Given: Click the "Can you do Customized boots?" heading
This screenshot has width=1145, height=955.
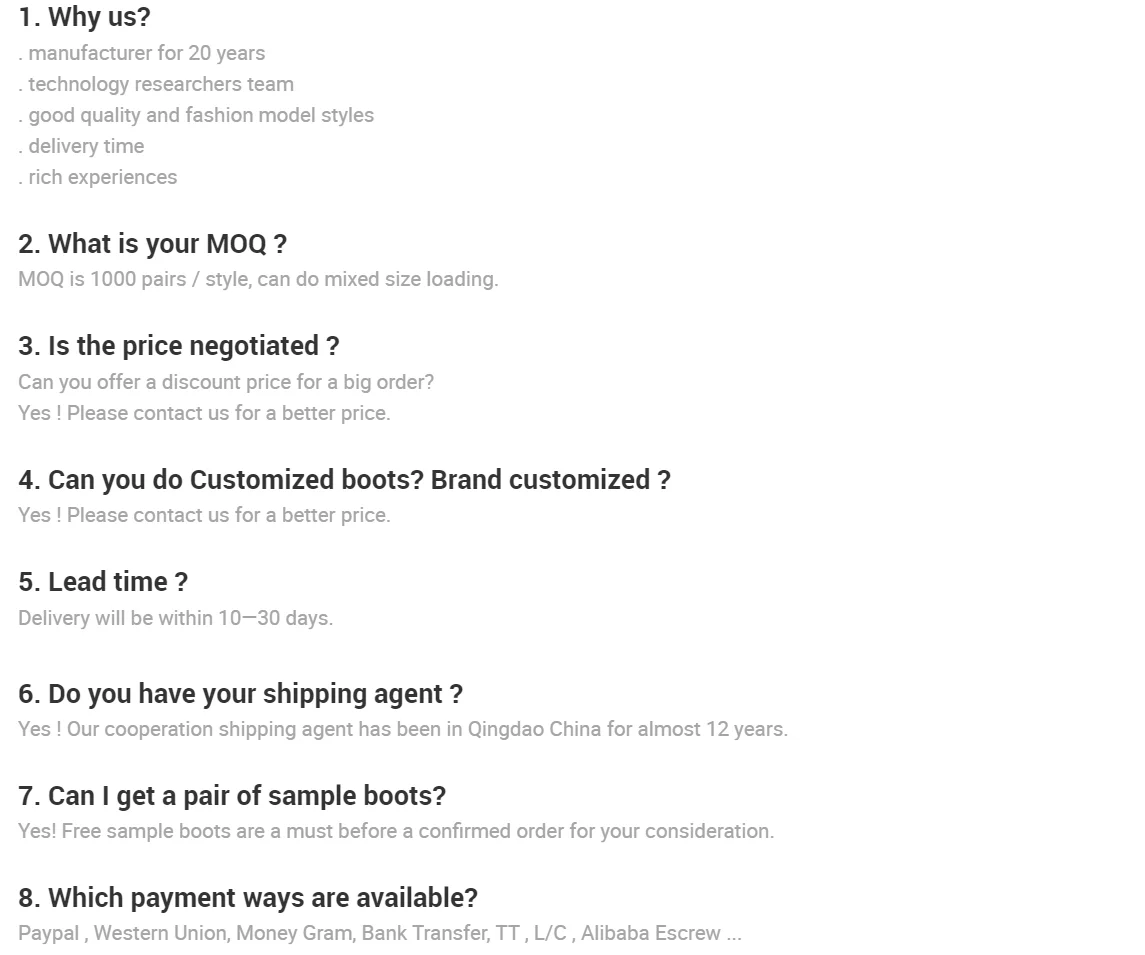Looking at the screenshot, I should coord(344,480).
